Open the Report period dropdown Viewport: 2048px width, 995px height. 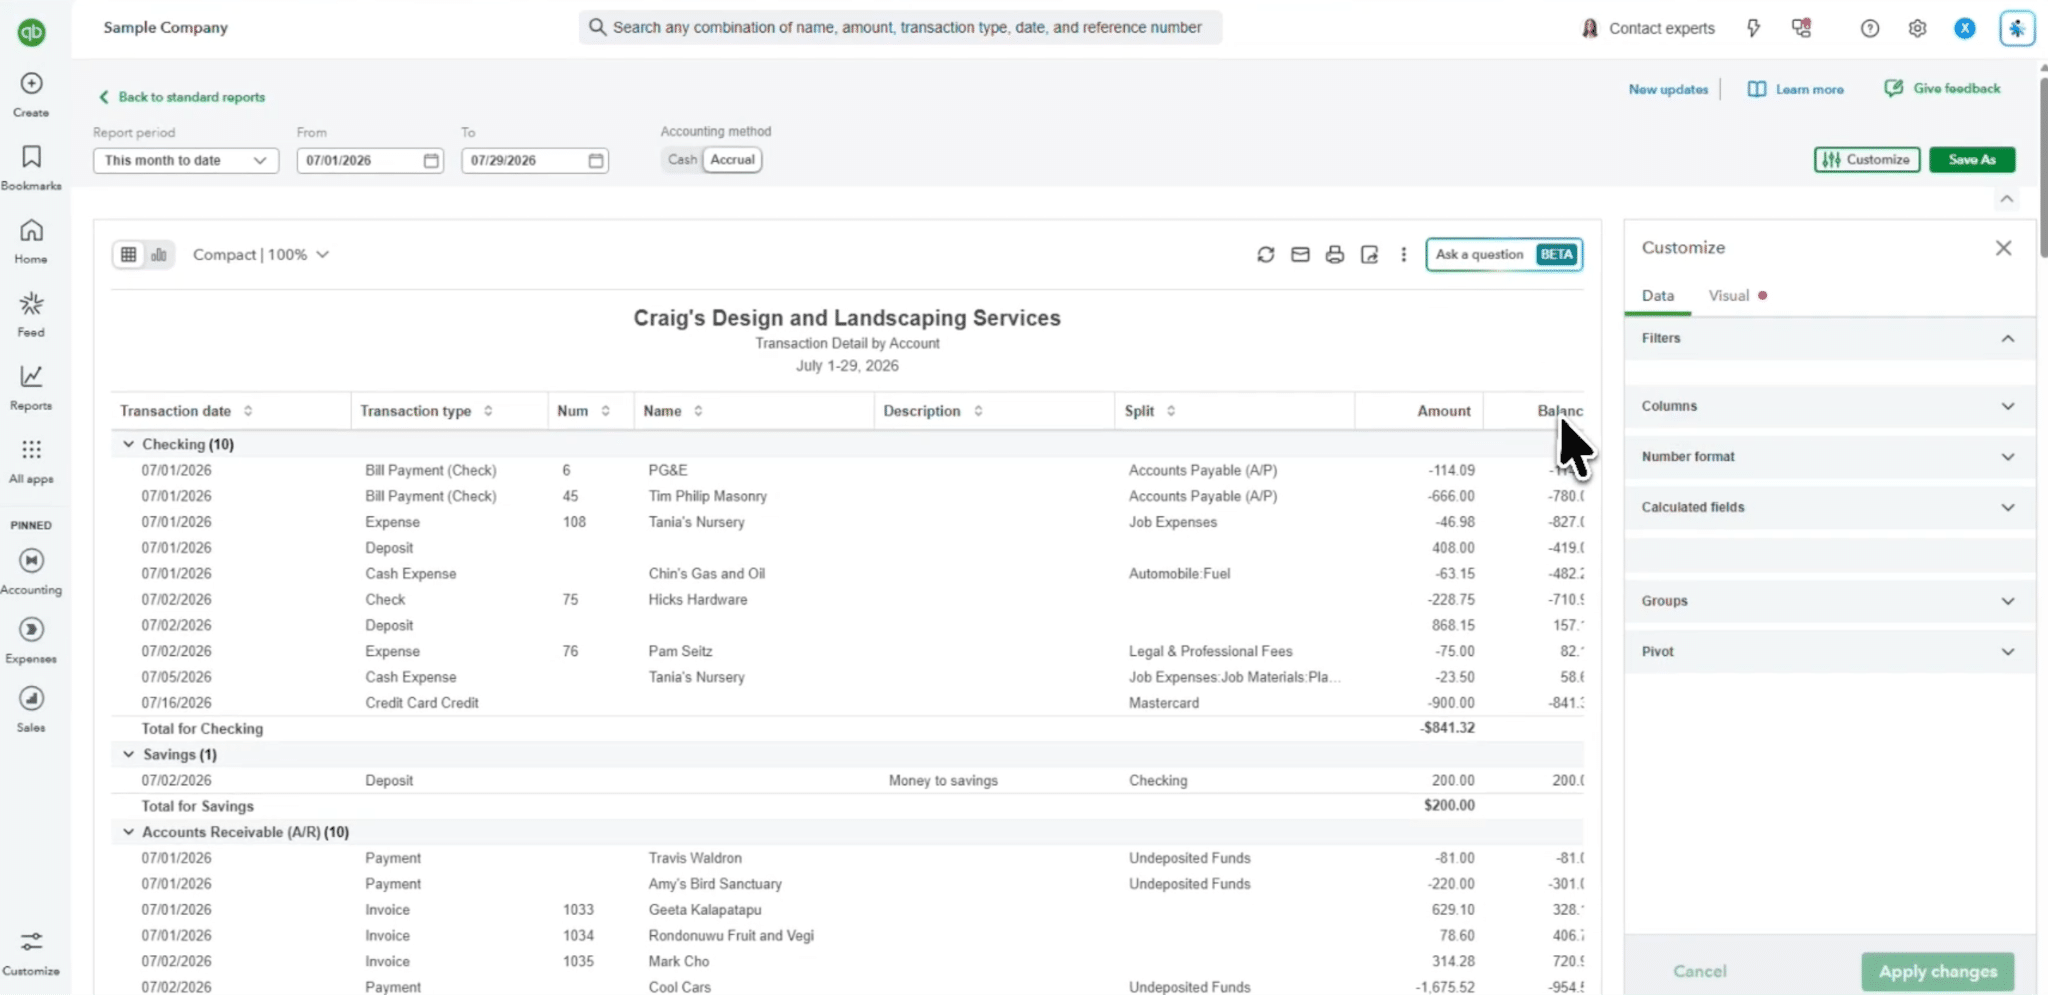186,161
